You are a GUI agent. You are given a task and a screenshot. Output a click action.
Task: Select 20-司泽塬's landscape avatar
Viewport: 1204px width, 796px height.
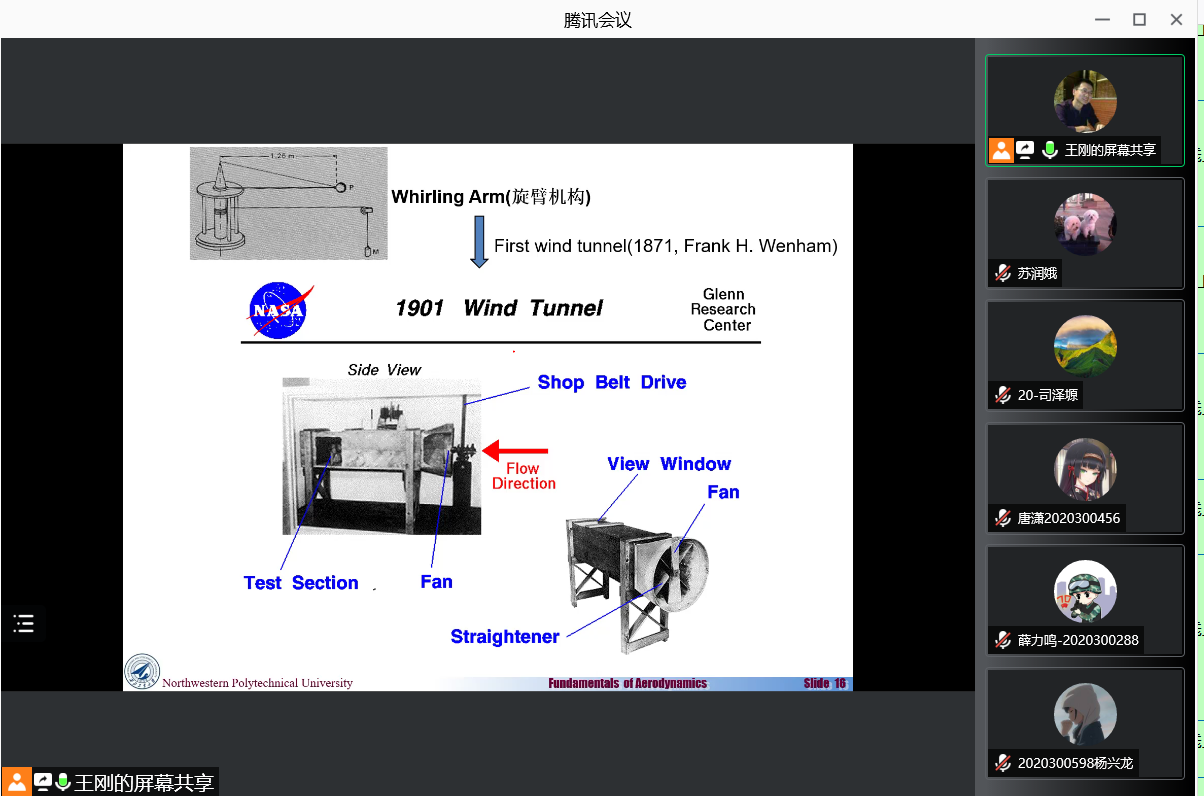[x=1085, y=347]
